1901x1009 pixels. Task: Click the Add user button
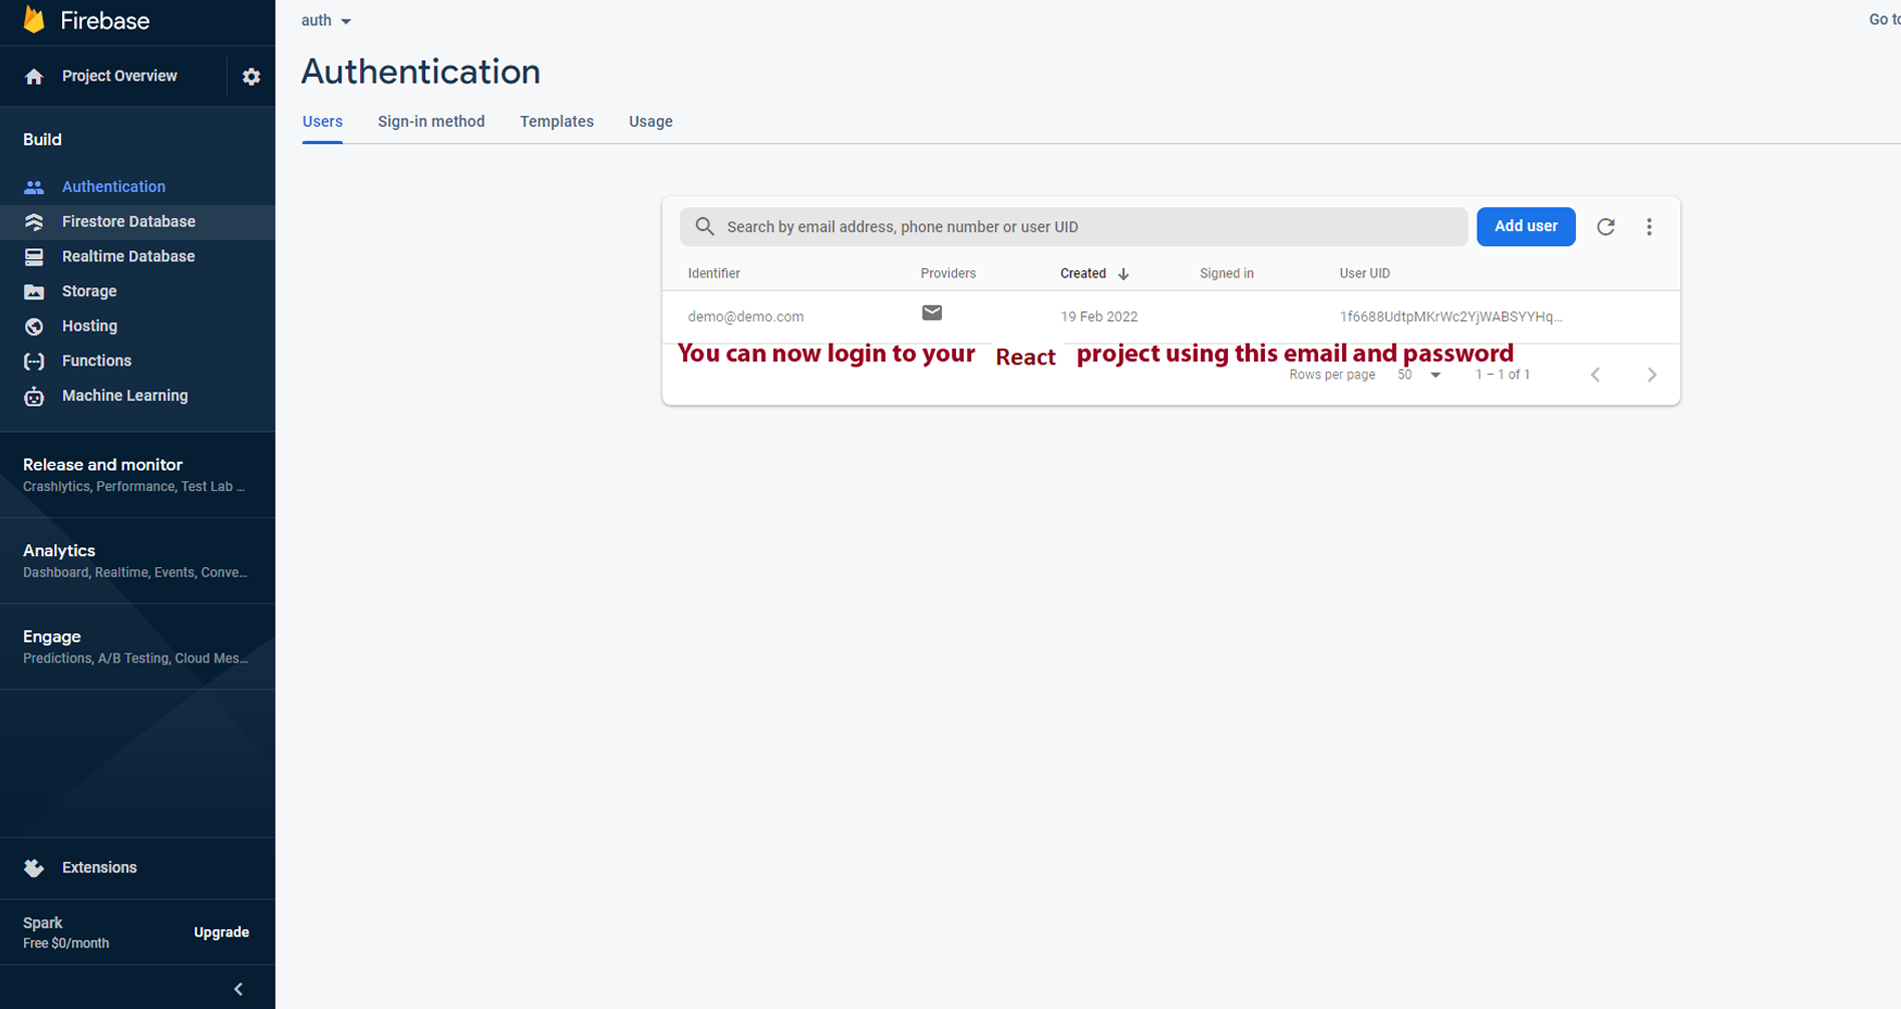[x=1525, y=227]
